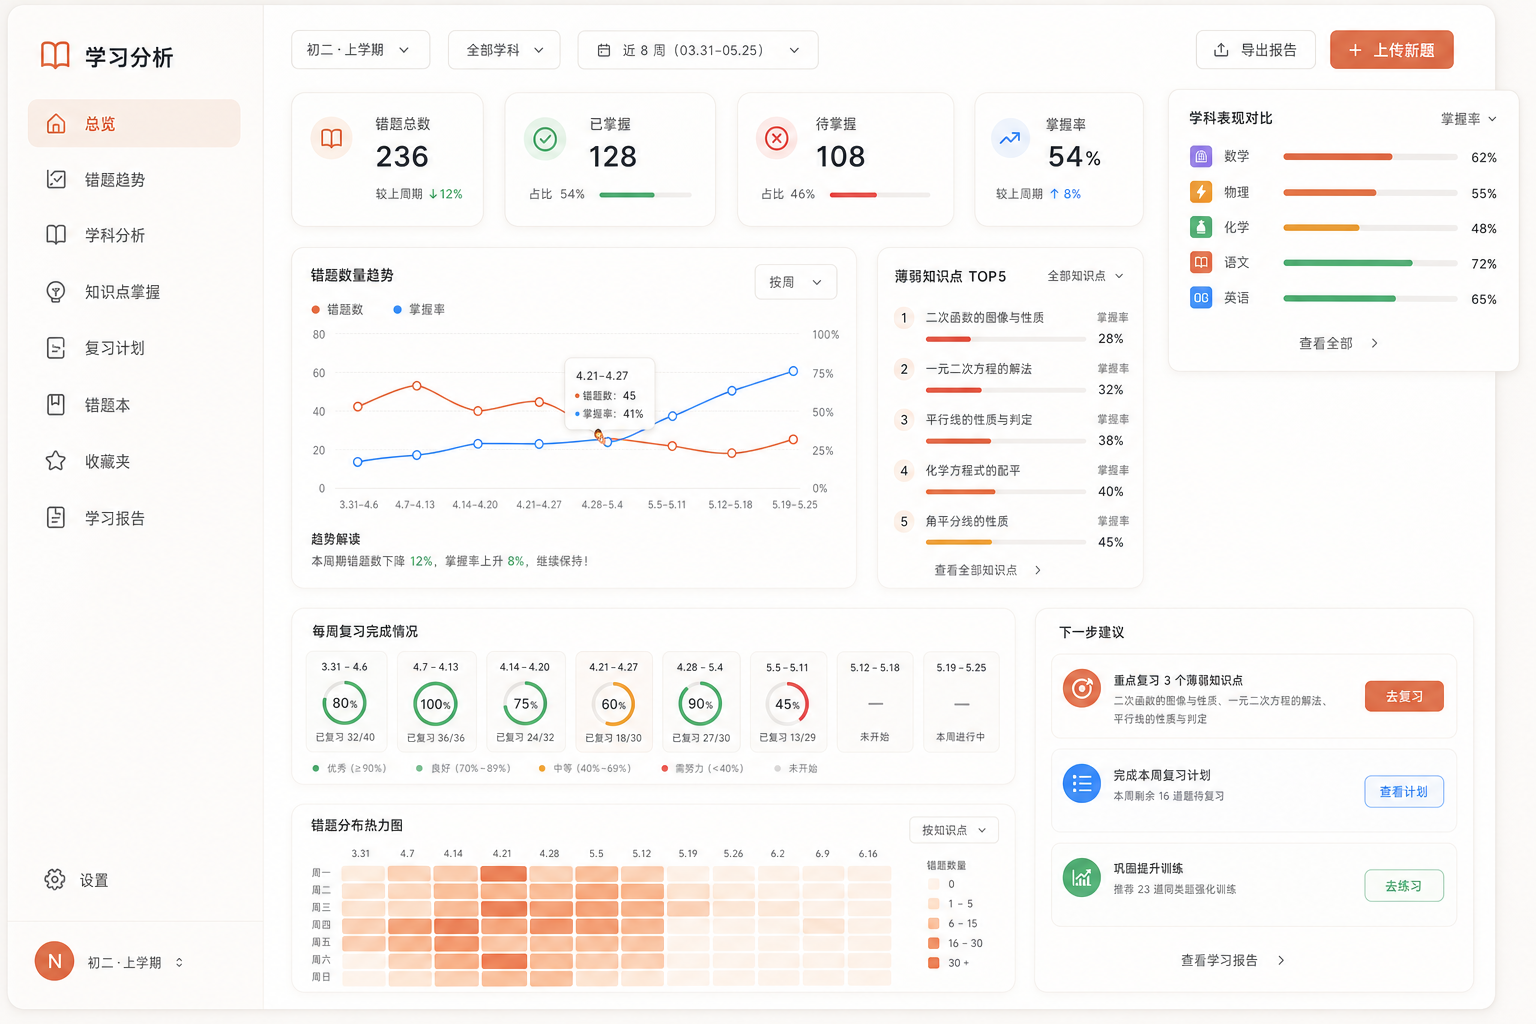Open 复习计划 in the sidebar
The height and width of the screenshot is (1024, 1536).
[134, 348]
